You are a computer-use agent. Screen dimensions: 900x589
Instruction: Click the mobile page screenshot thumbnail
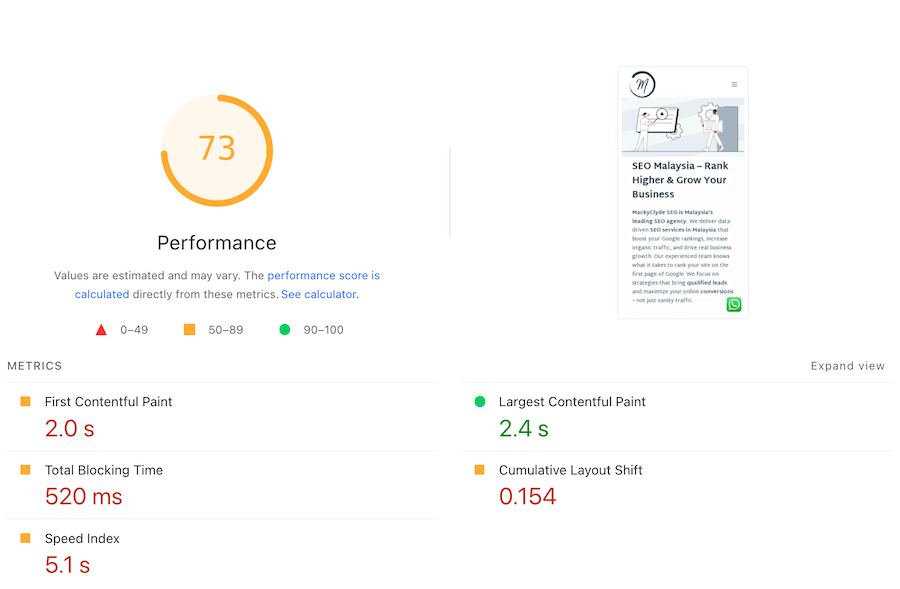point(683,192)
